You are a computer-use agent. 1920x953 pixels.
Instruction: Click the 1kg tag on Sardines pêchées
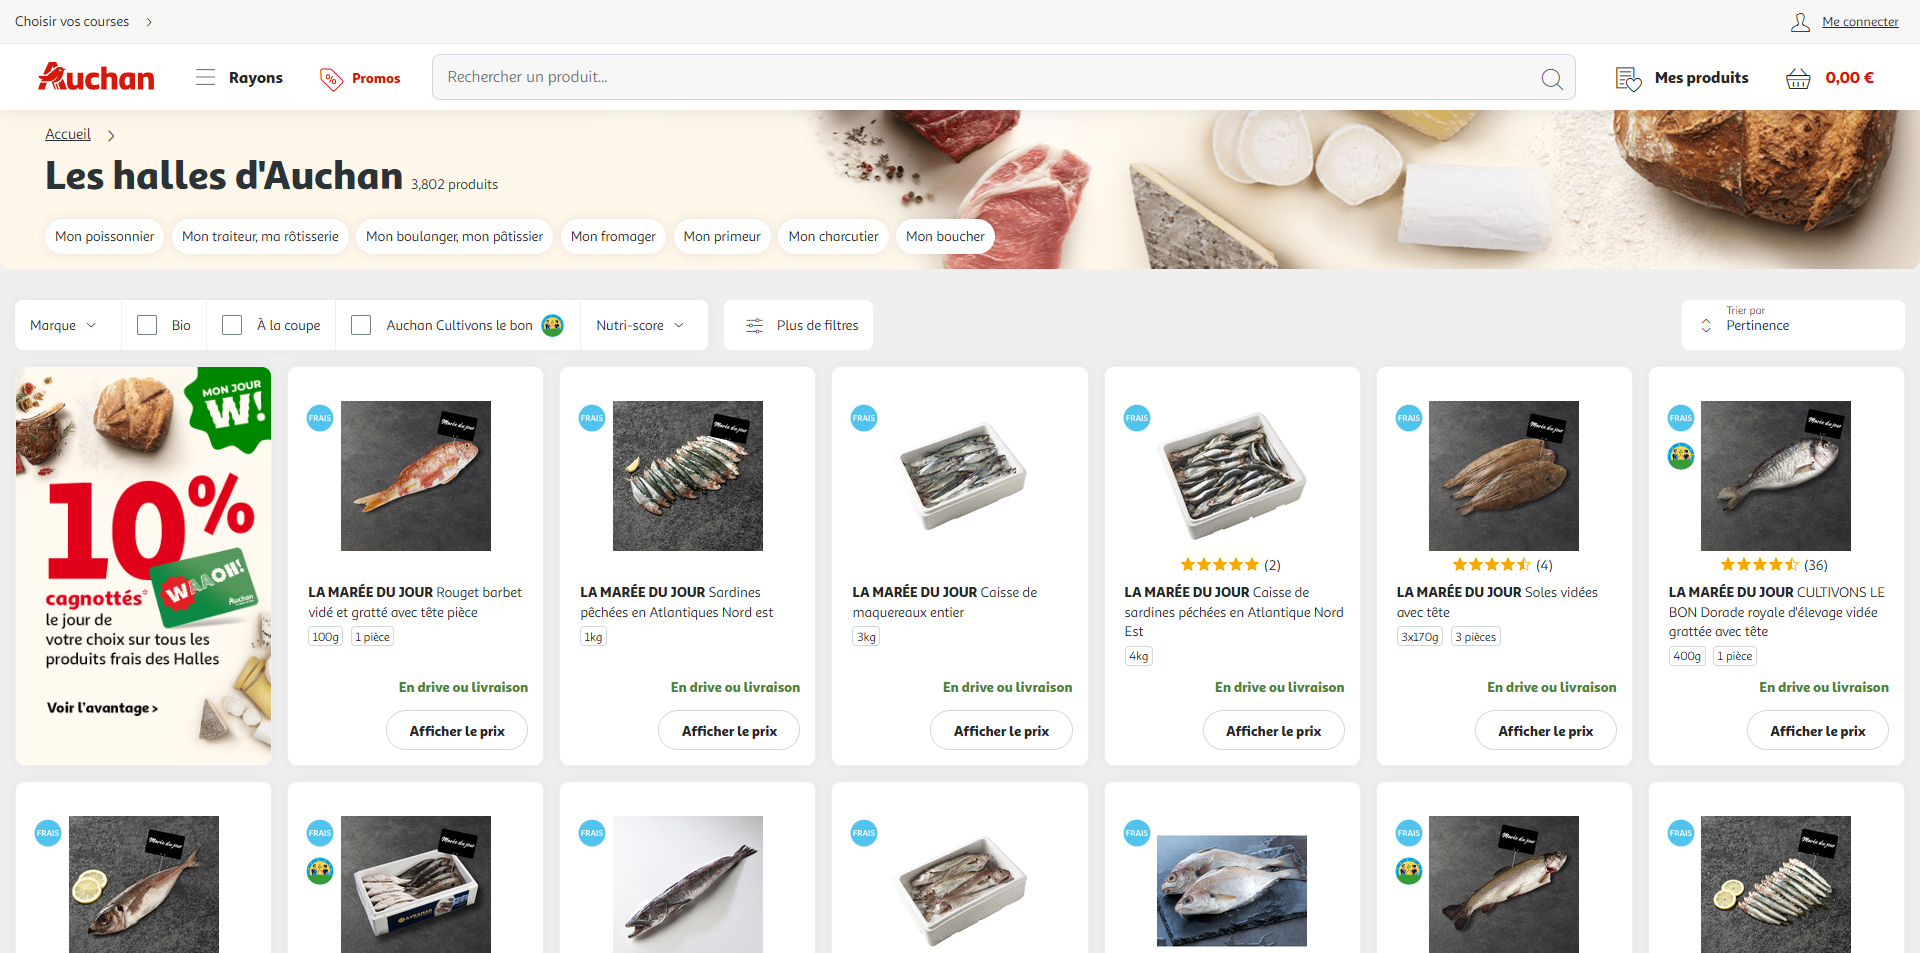pos(593,637)
